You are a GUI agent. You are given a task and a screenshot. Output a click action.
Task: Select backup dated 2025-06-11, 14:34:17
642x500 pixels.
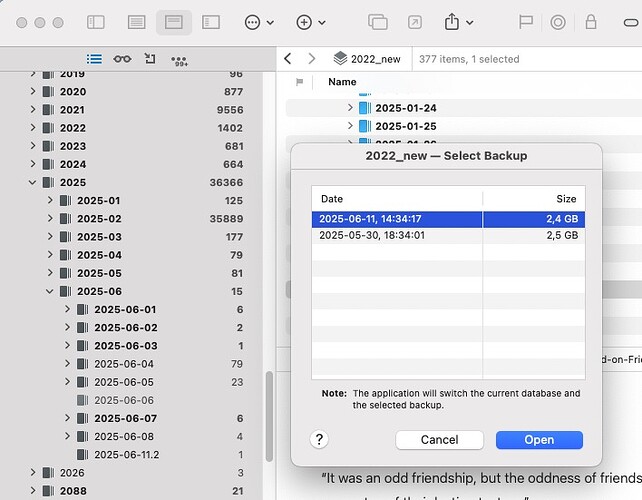[x=448, y=219]
